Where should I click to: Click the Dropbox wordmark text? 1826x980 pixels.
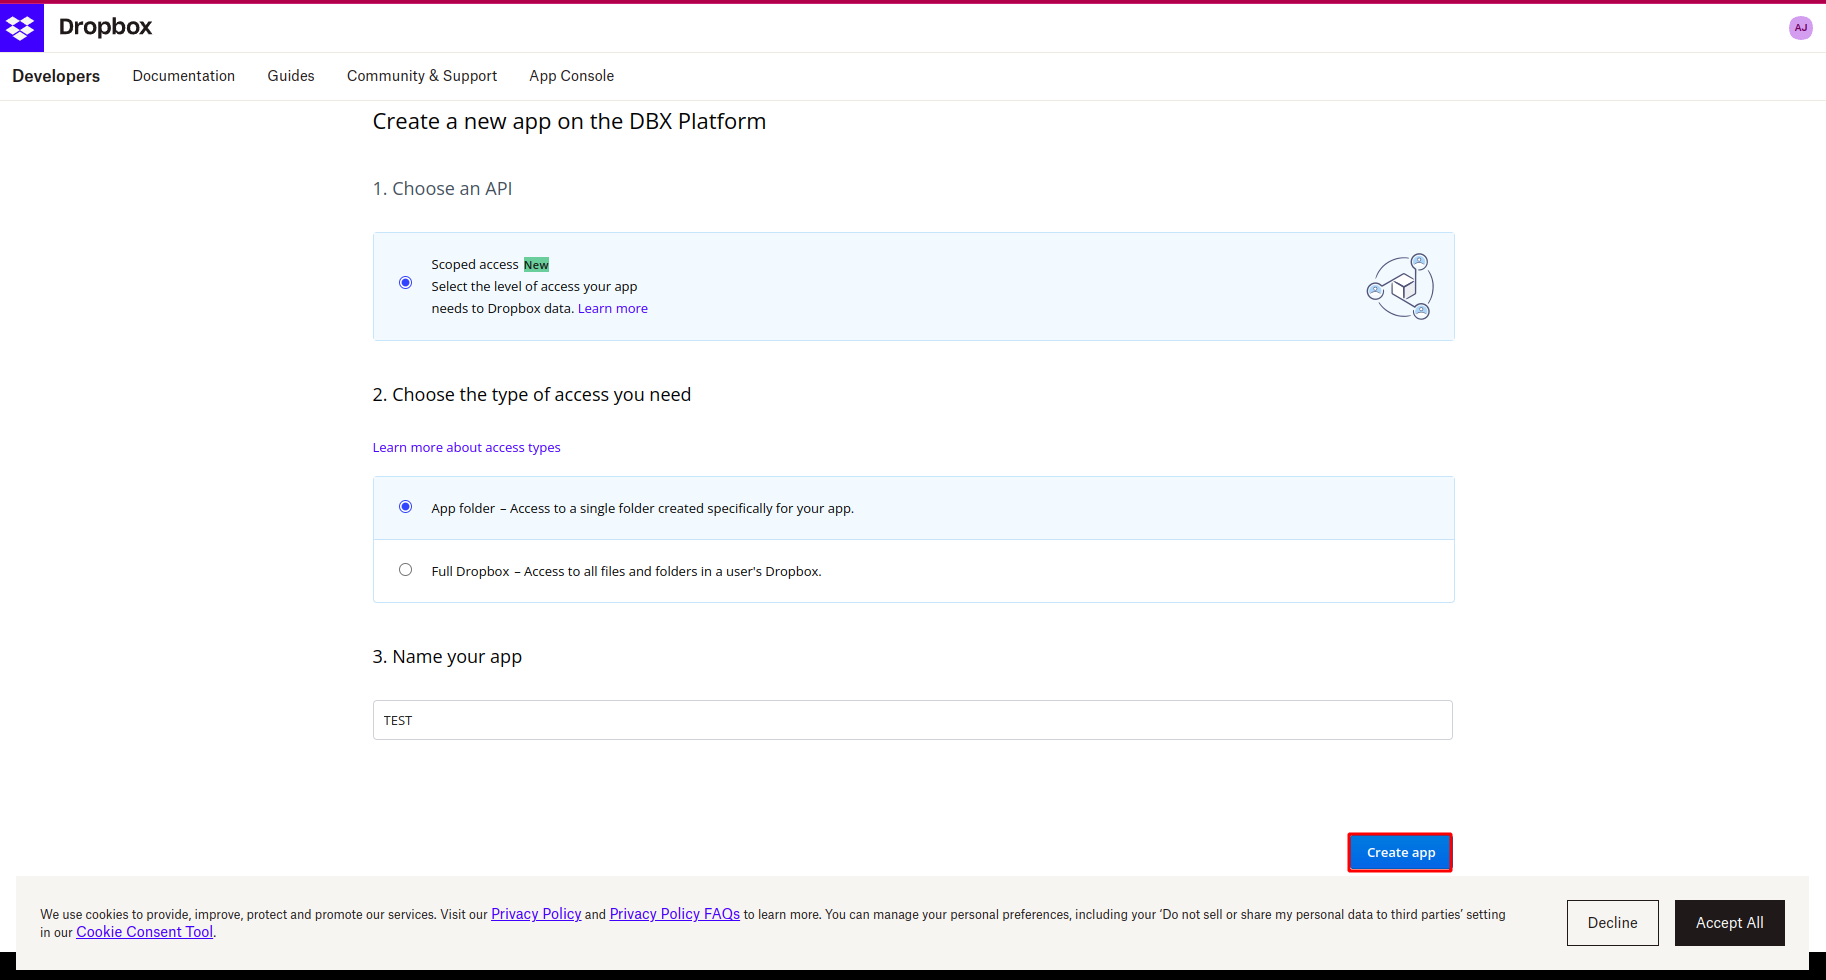(105, 27)
